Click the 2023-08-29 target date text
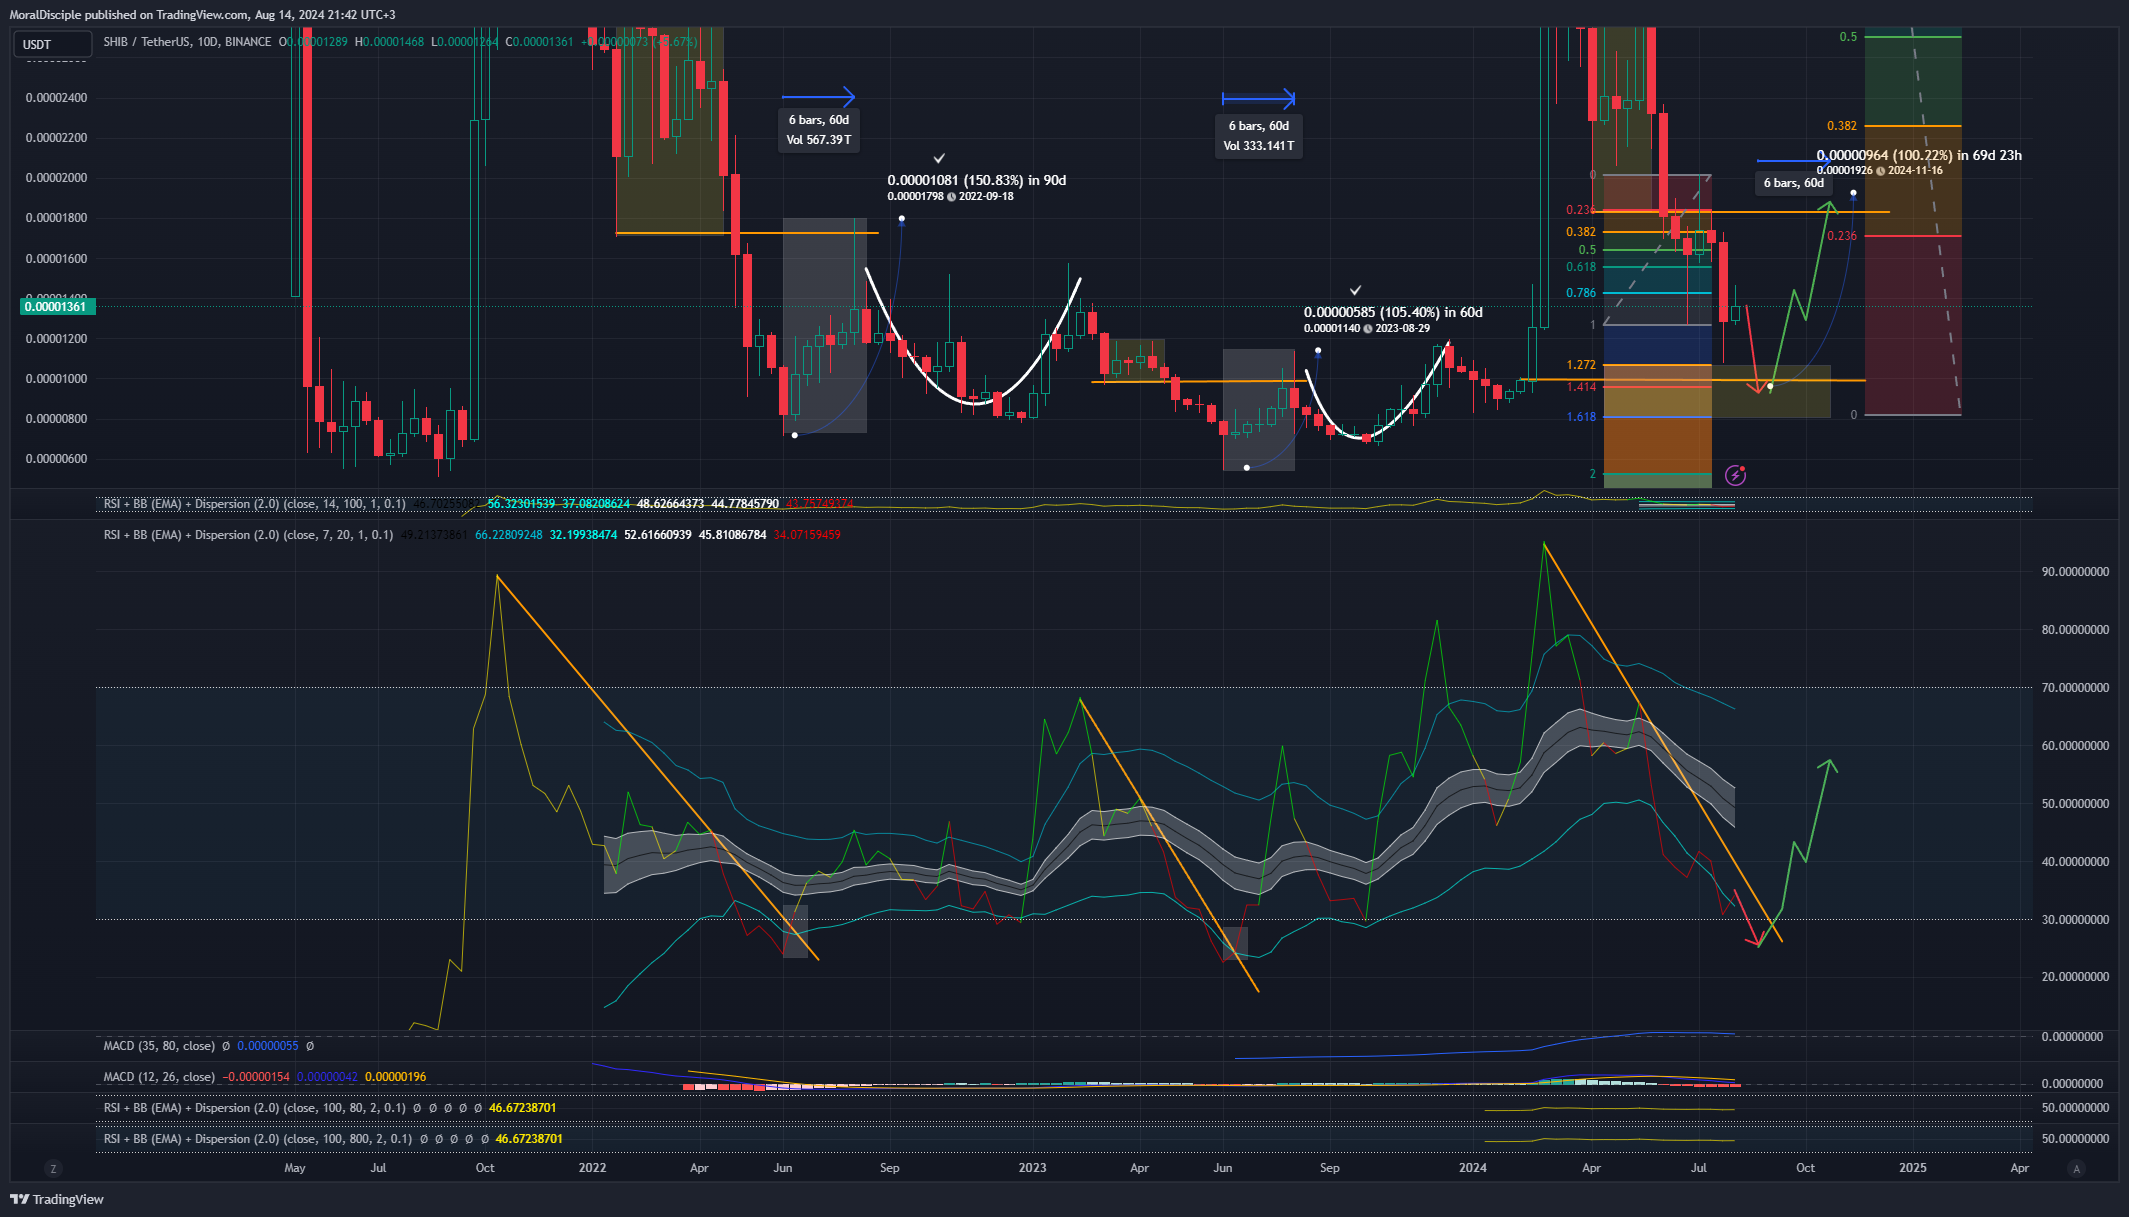The height and width of the screenshot is (1217, 2129). pos(1402,328)
